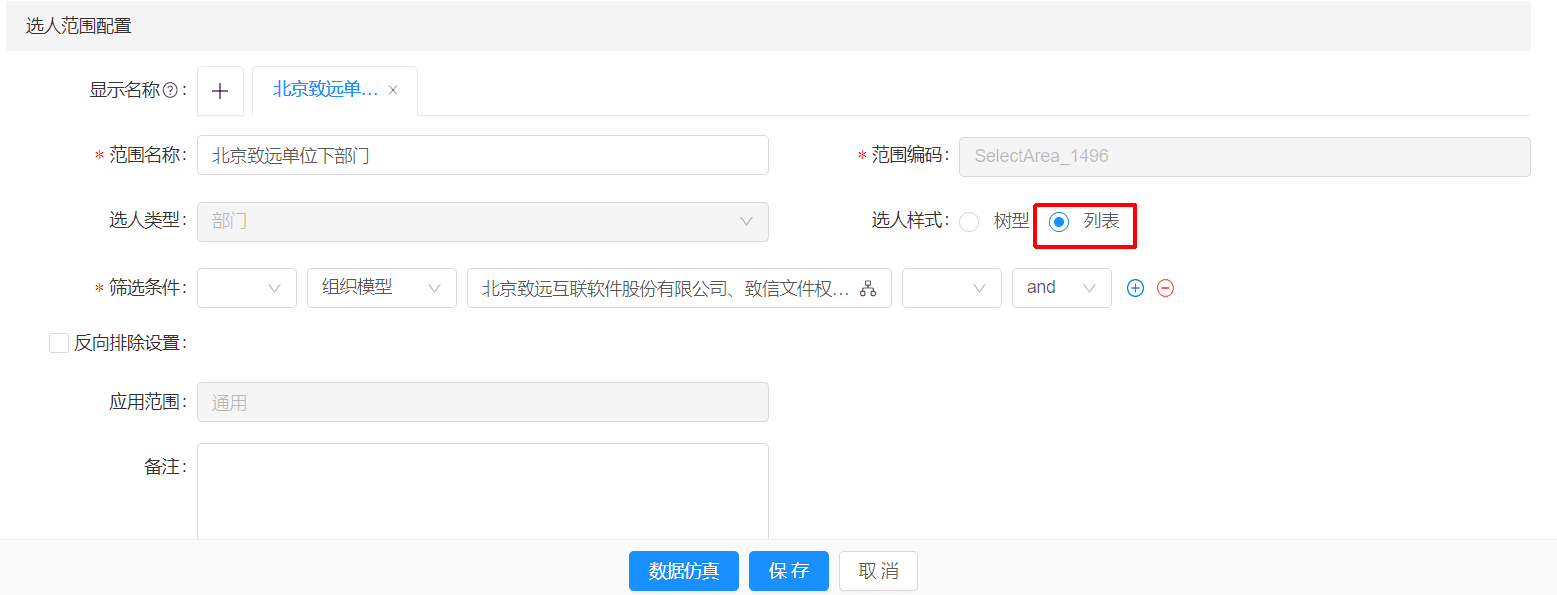Image resolution: width=1557 pixels, height=595 pixels.
Task: Open the and logic operator dropdown
Action: (1062, 288)
